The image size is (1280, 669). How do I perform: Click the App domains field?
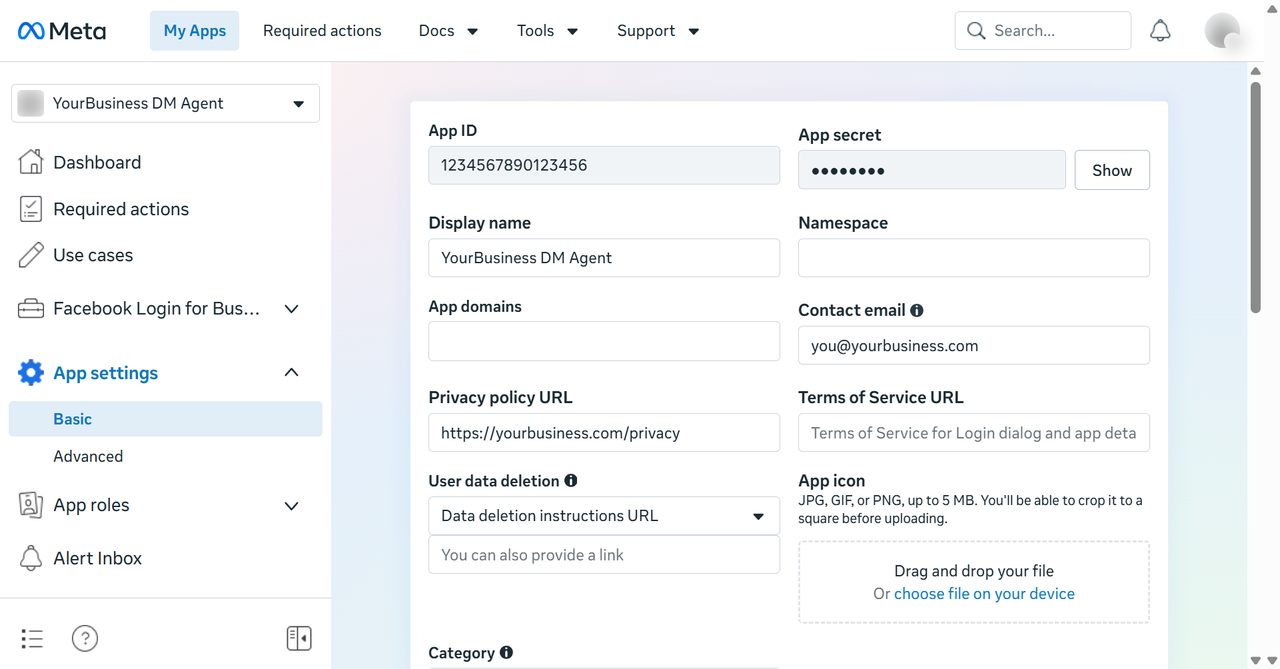coord(604,341)
